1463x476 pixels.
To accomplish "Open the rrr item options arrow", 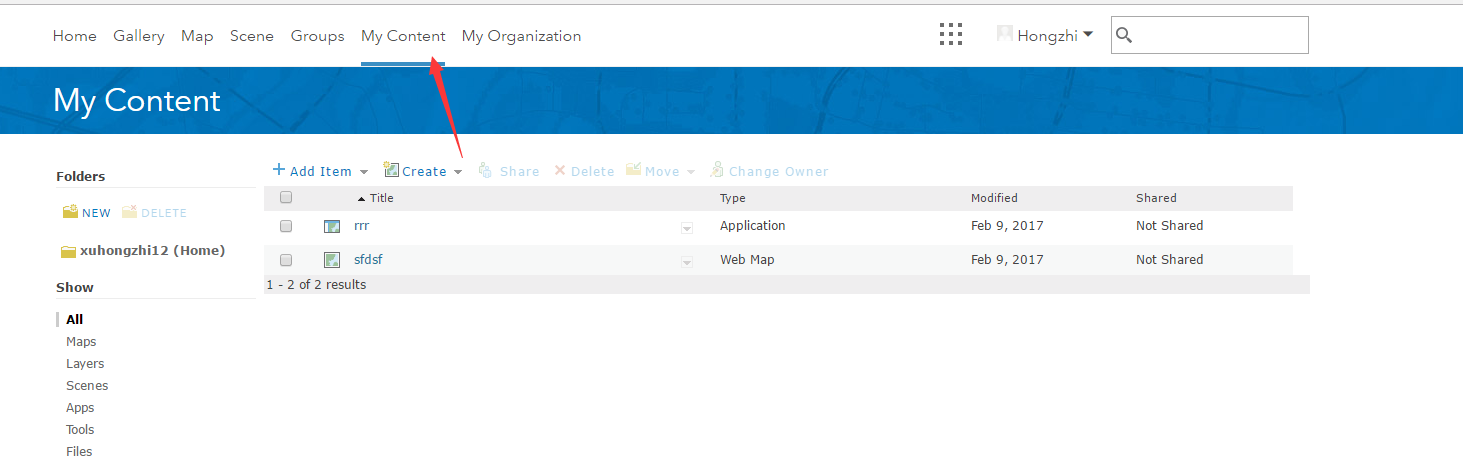I will pyautogui.click(x=687, y=228).
